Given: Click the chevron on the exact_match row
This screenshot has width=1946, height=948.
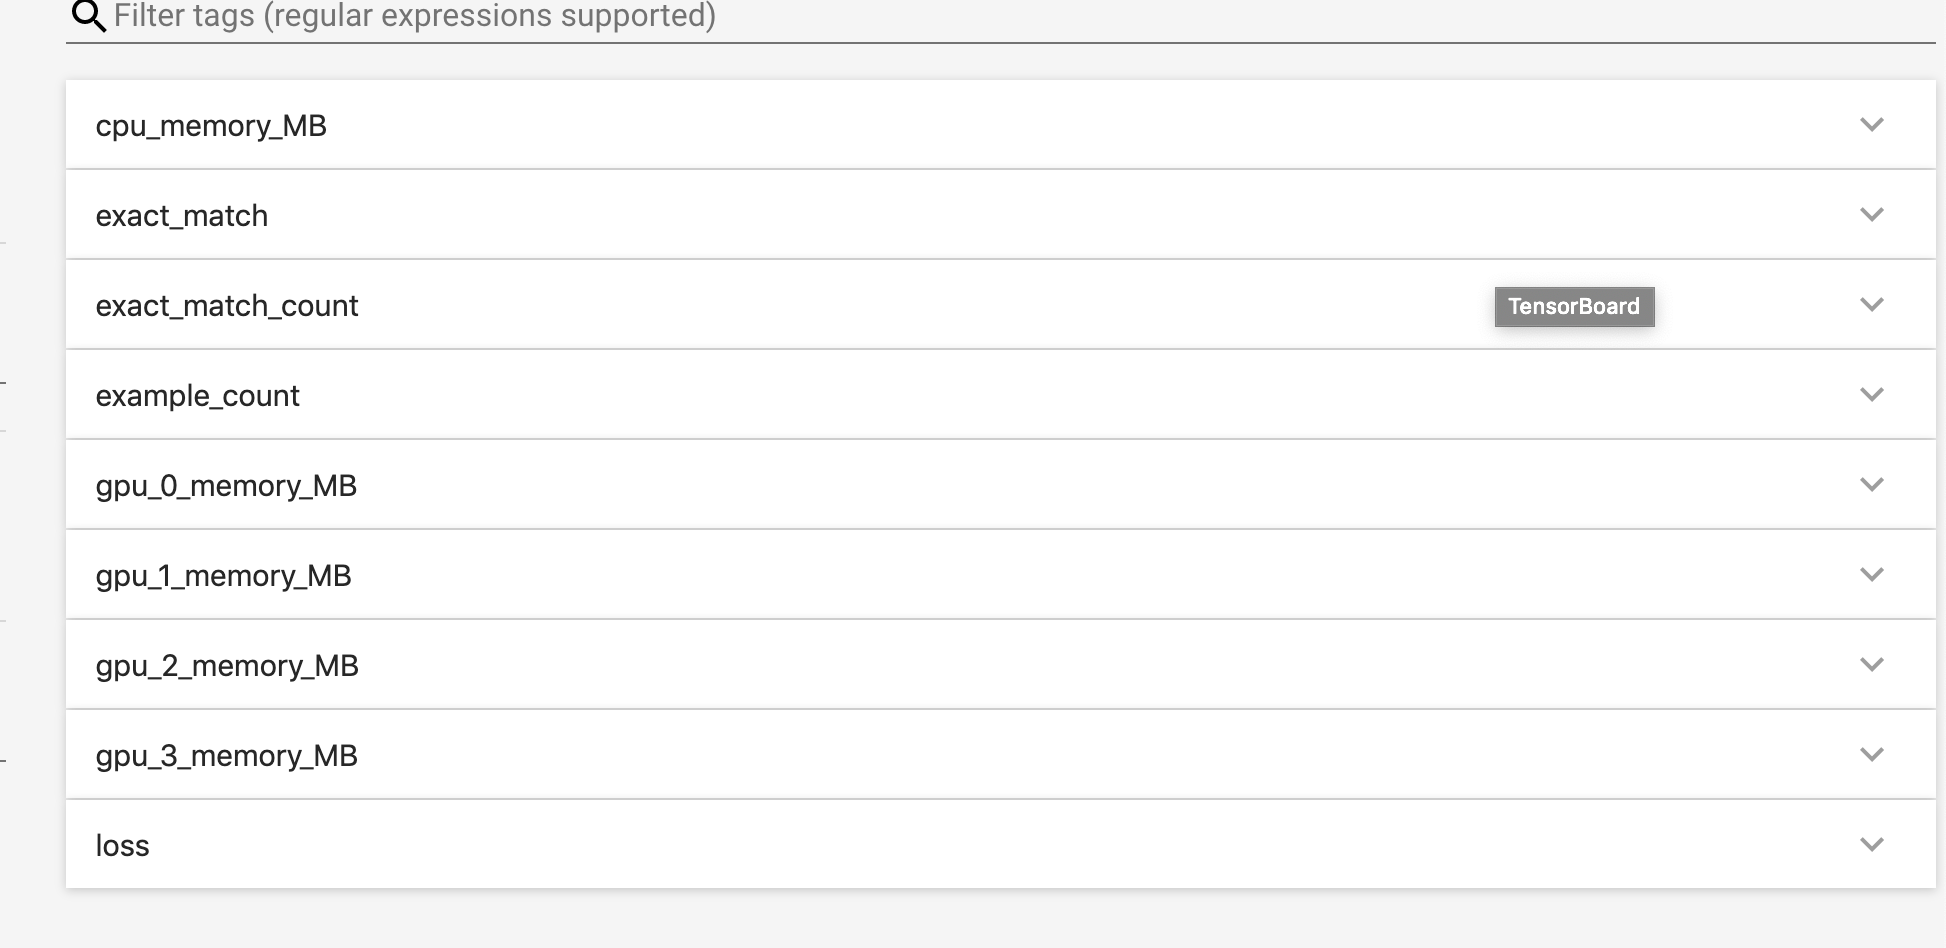Looking at the screenshot, I should click(x=1872, y=214).
